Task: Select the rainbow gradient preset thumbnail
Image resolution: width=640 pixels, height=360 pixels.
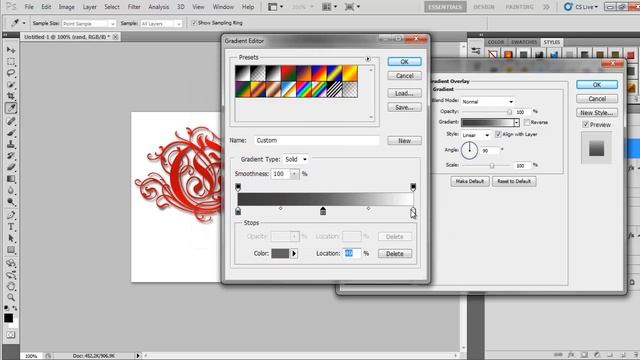Action: tap(304, 89)
